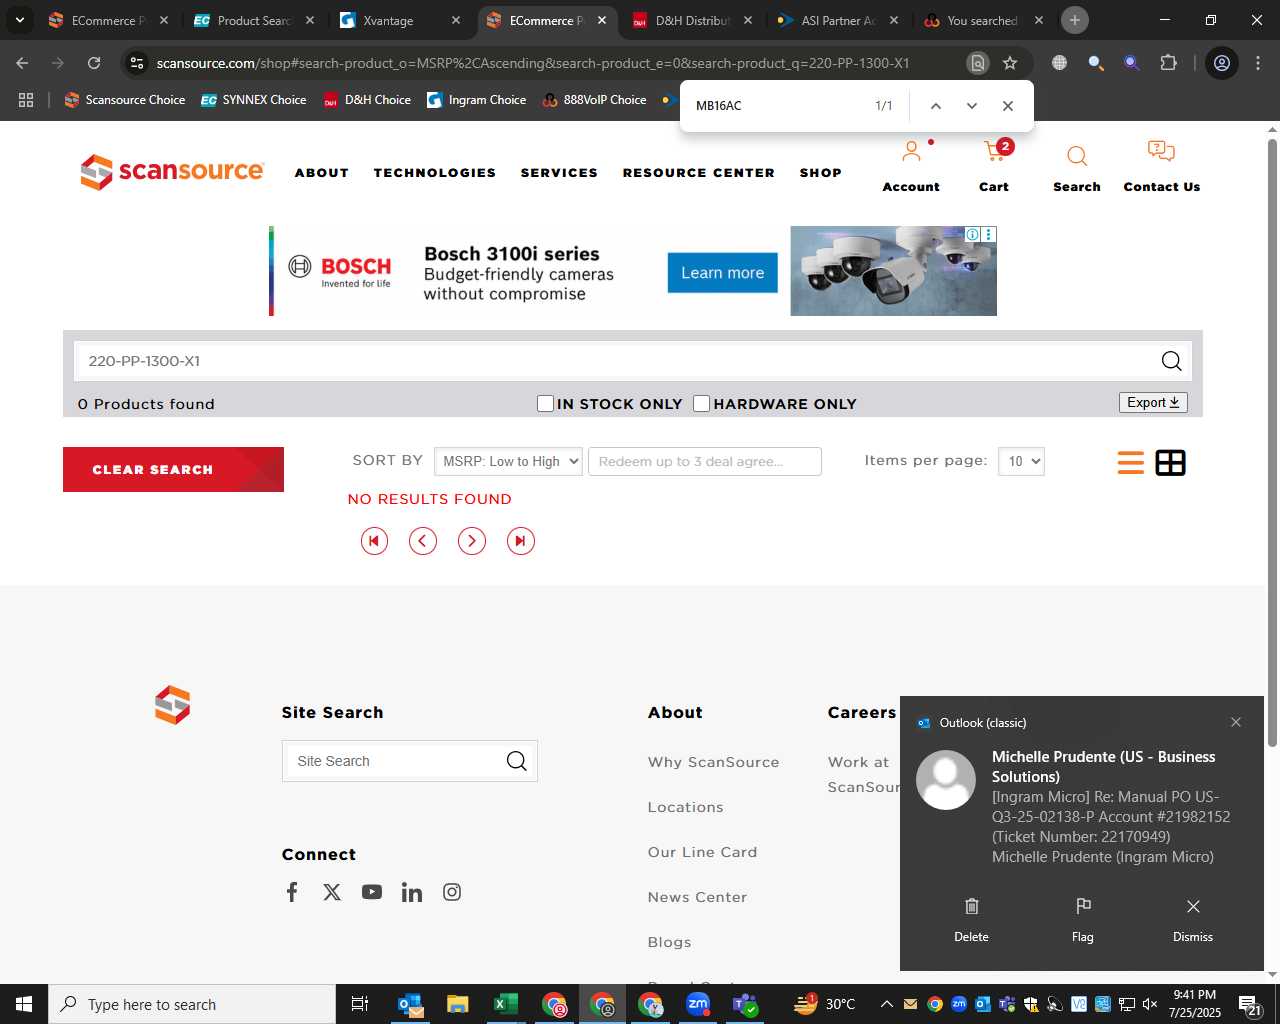Flag the email in Outlook notification

click(1083, 920)
